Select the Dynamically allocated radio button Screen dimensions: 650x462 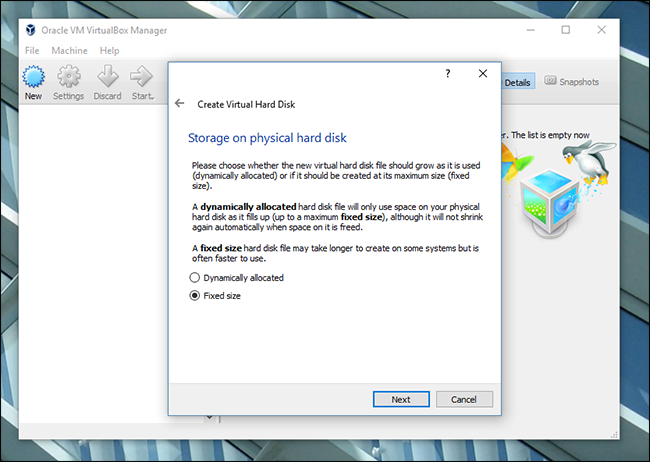coord(194,277)
